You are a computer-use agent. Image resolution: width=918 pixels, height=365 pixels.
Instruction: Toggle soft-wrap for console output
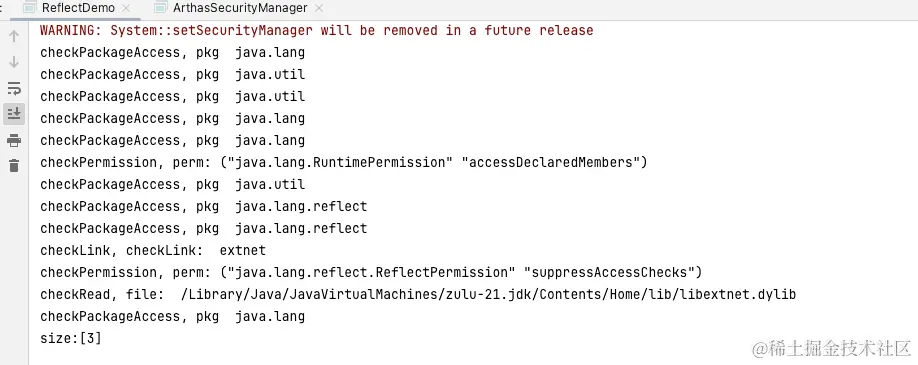tap(14, 88)
